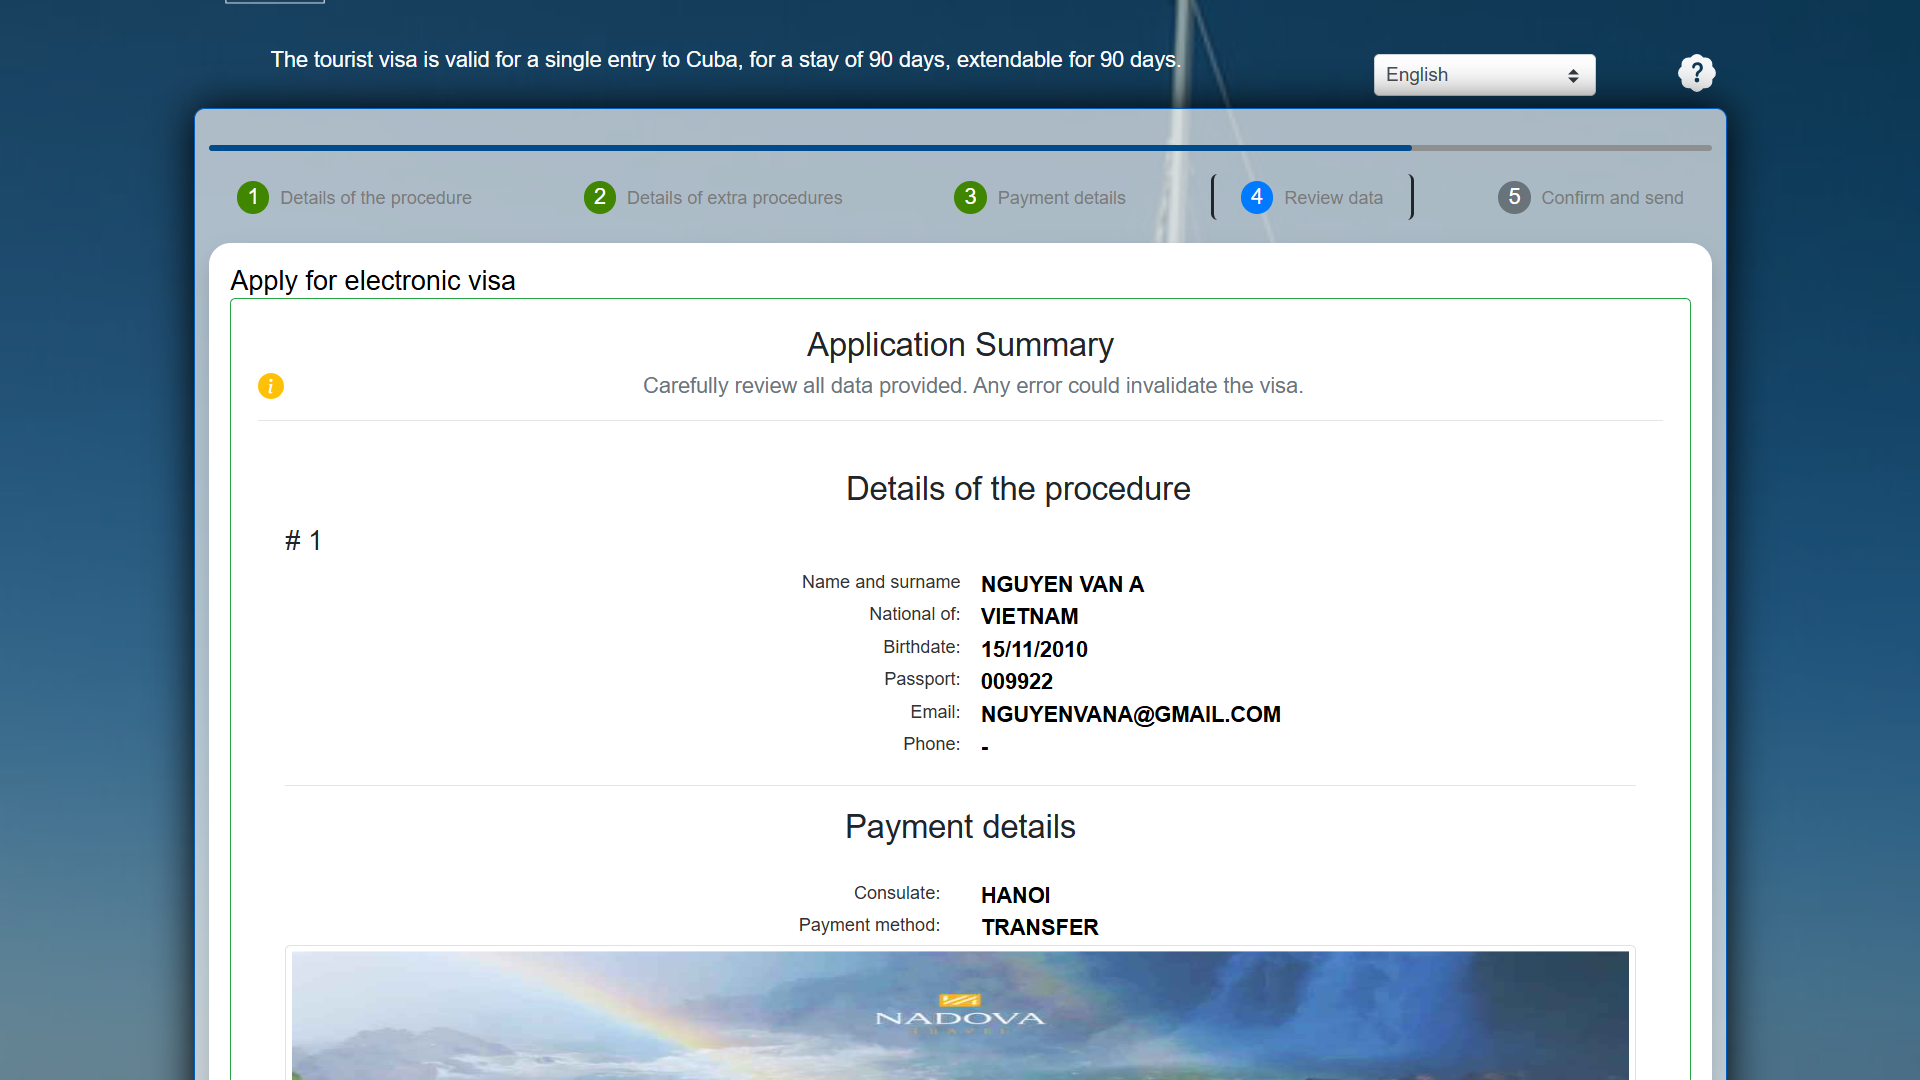Go to Details of extra procedures step
The width and height of the screenshot is (1920, 1080).
(734, 198)
